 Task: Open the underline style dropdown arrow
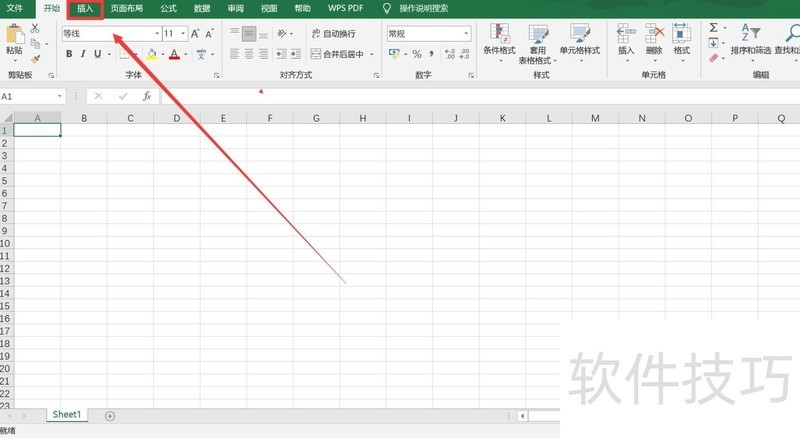[109, 54]
